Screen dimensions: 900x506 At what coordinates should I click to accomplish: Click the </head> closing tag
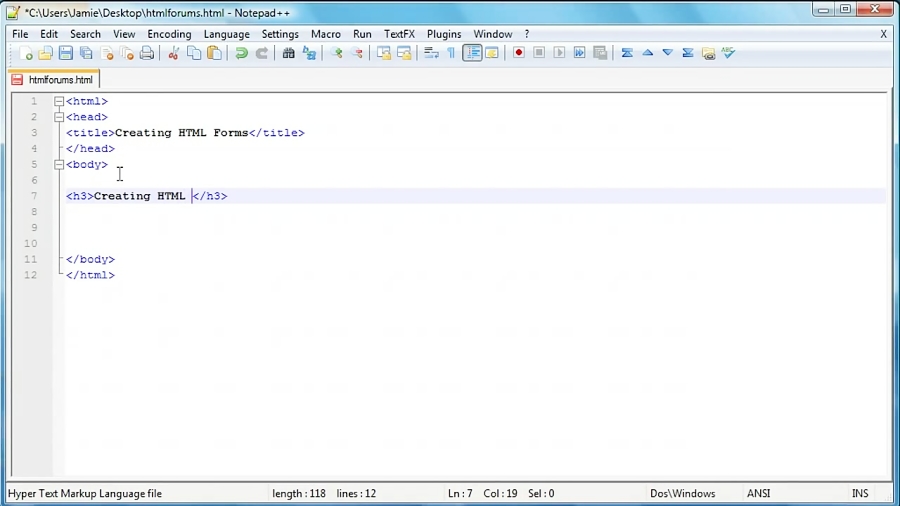pyautogui.click(x=90, y=149)
